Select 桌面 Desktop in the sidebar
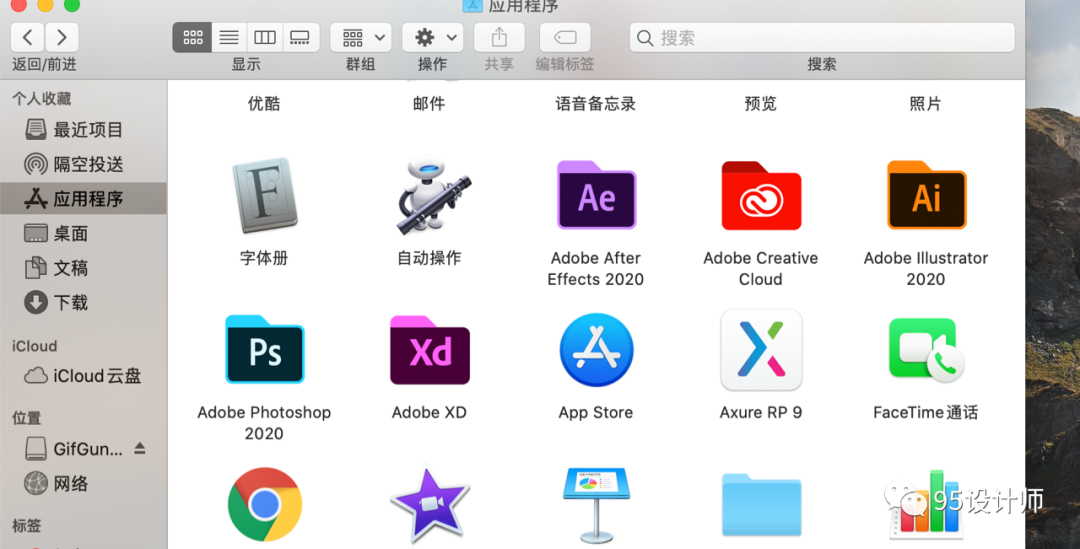 tap(83, 234)
